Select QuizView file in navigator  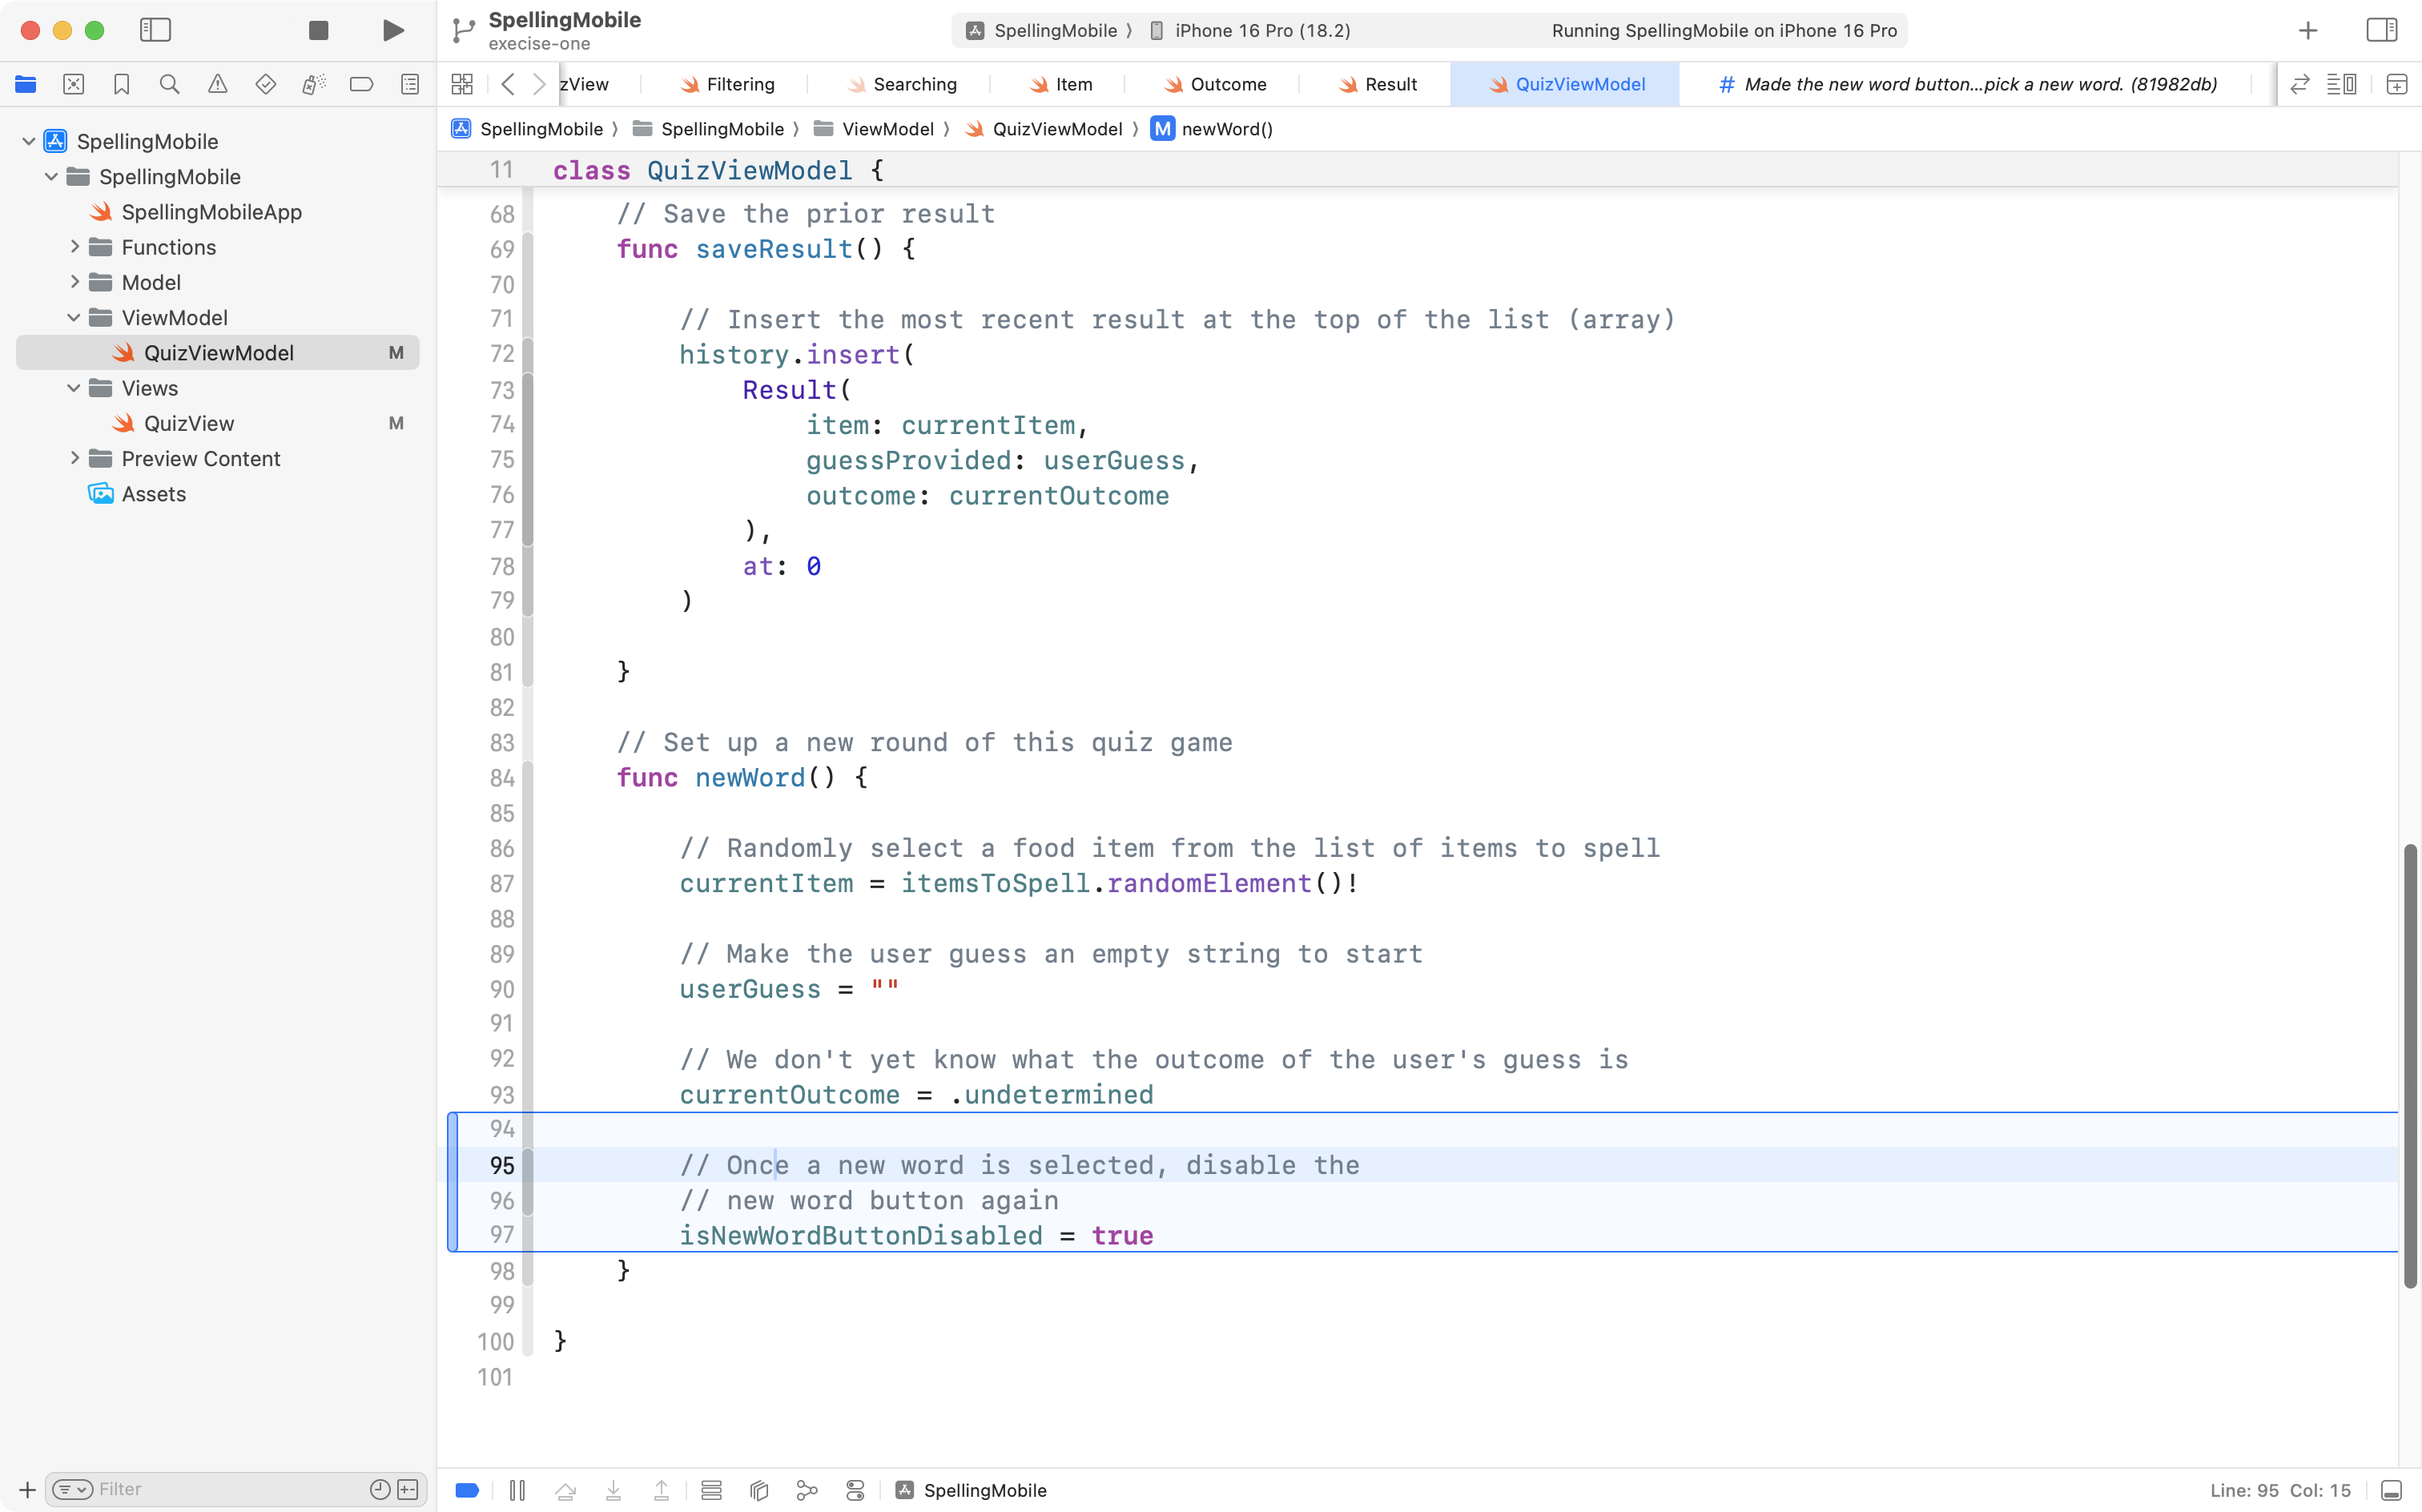click(x=189, y=423)
